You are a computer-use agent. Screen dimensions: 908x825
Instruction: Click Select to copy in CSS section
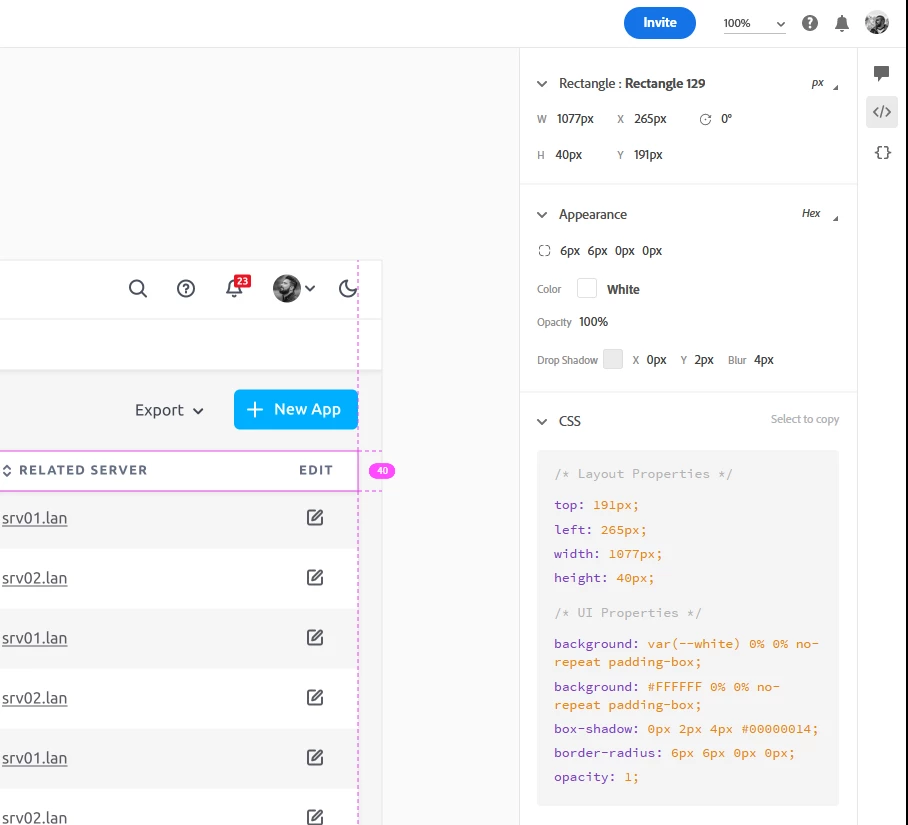pos(804,419)
